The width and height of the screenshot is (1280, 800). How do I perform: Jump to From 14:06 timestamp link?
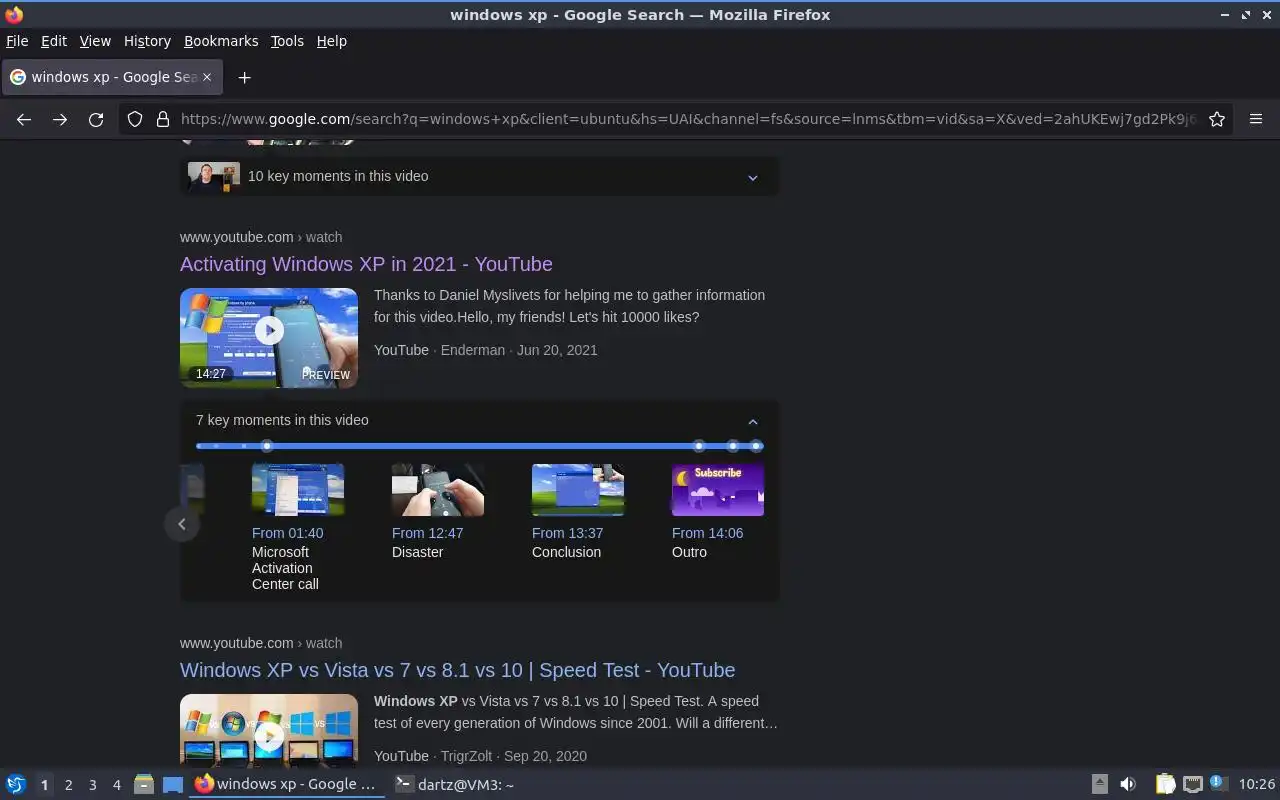[x=707, y=533]
